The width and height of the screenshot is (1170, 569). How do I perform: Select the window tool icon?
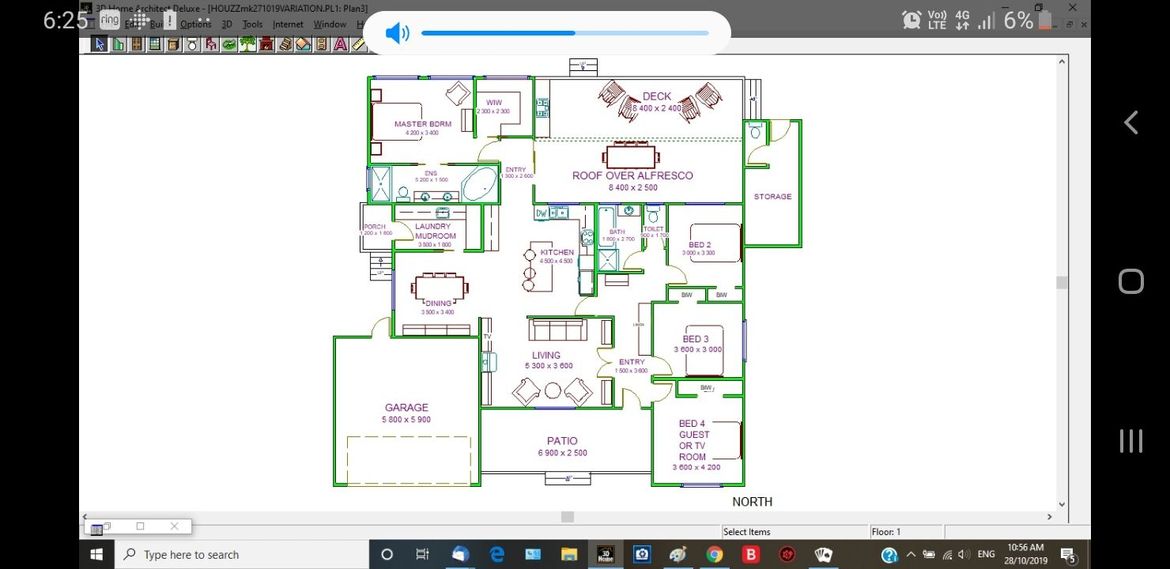[155, 44]
